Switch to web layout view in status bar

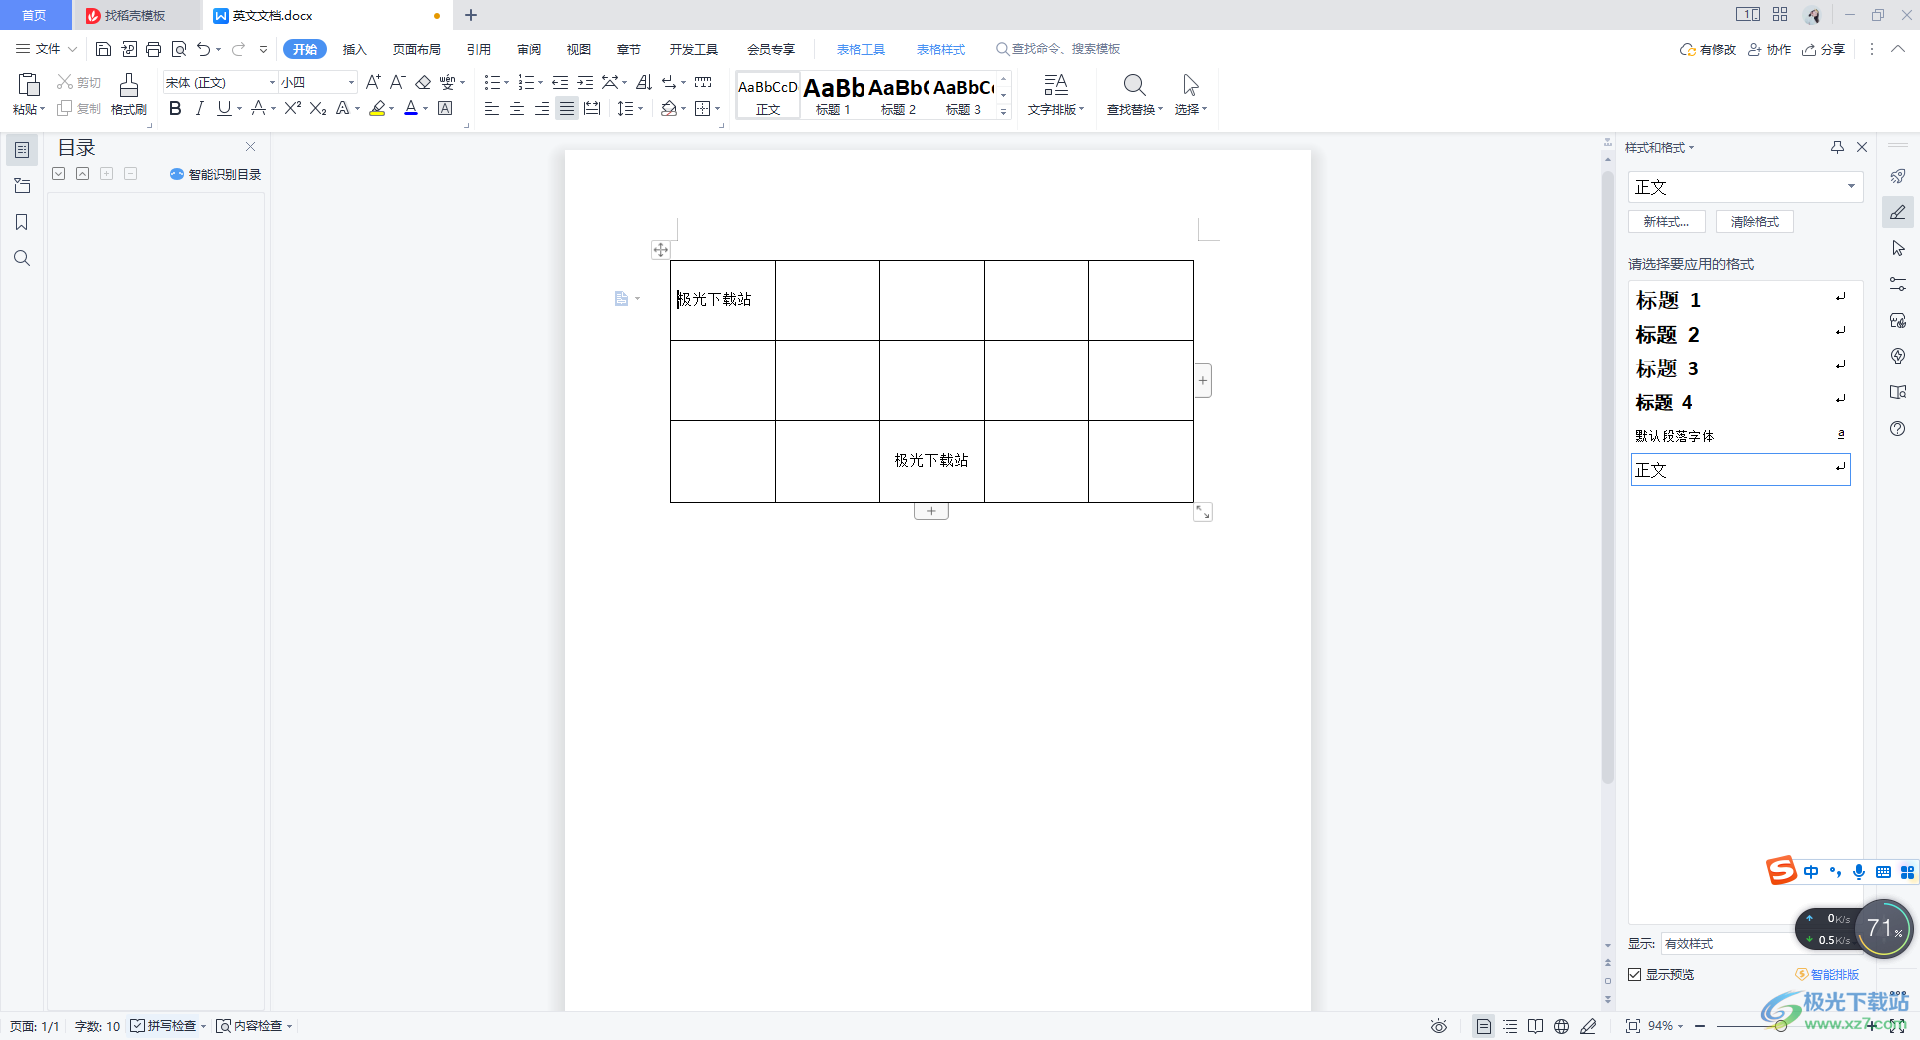[1561, 1026]
